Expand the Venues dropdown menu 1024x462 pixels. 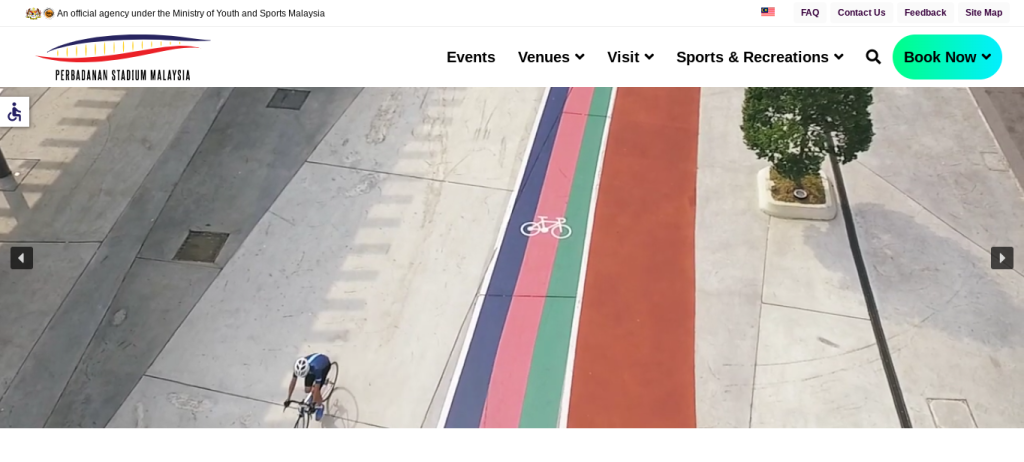coord(550,57)
